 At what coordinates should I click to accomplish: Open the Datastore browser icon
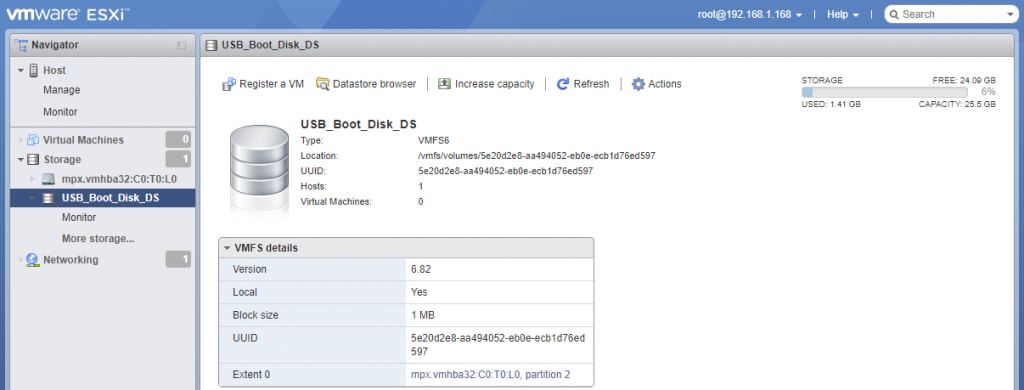(323, 84)
